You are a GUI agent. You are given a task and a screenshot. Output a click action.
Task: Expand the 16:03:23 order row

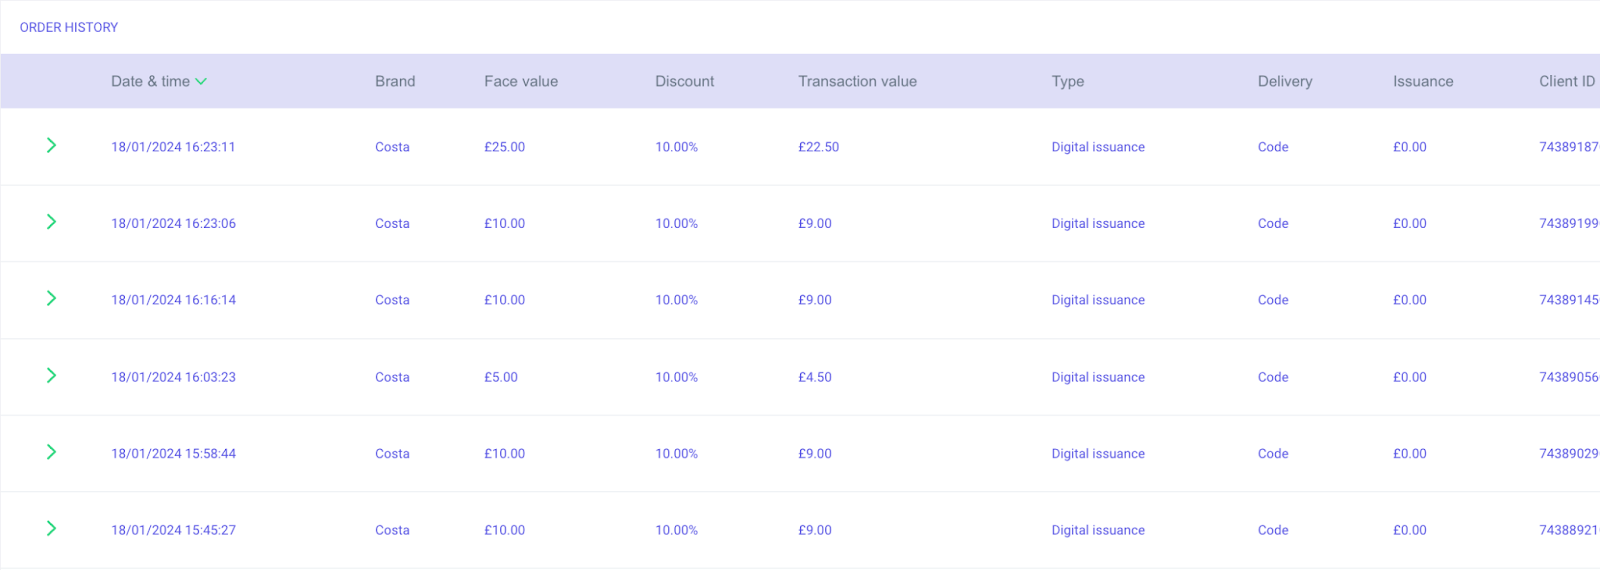click(51, 376)
